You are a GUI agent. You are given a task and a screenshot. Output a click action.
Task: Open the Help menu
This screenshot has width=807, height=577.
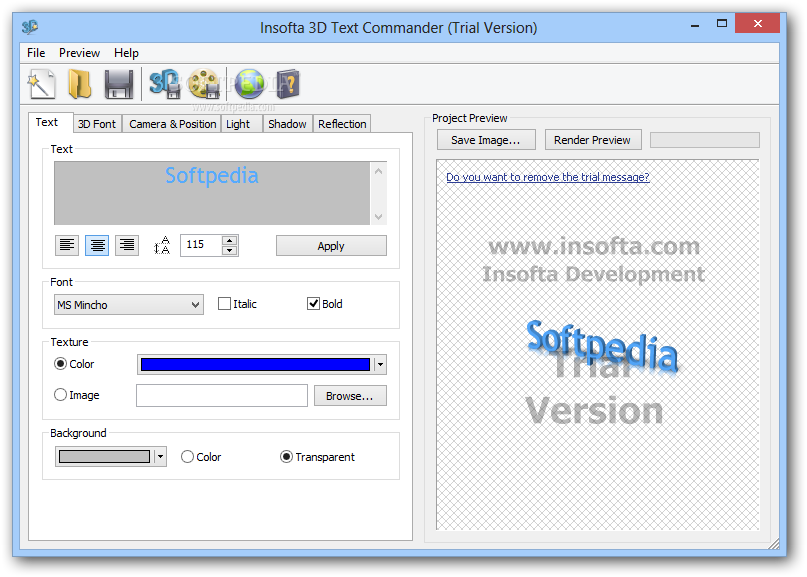pos(126,53)
